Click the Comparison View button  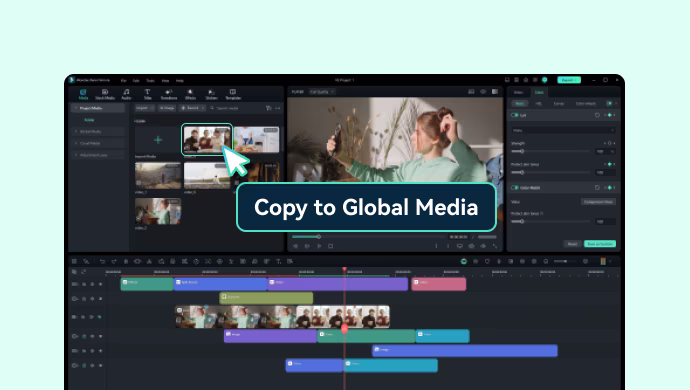click(598, 202)
